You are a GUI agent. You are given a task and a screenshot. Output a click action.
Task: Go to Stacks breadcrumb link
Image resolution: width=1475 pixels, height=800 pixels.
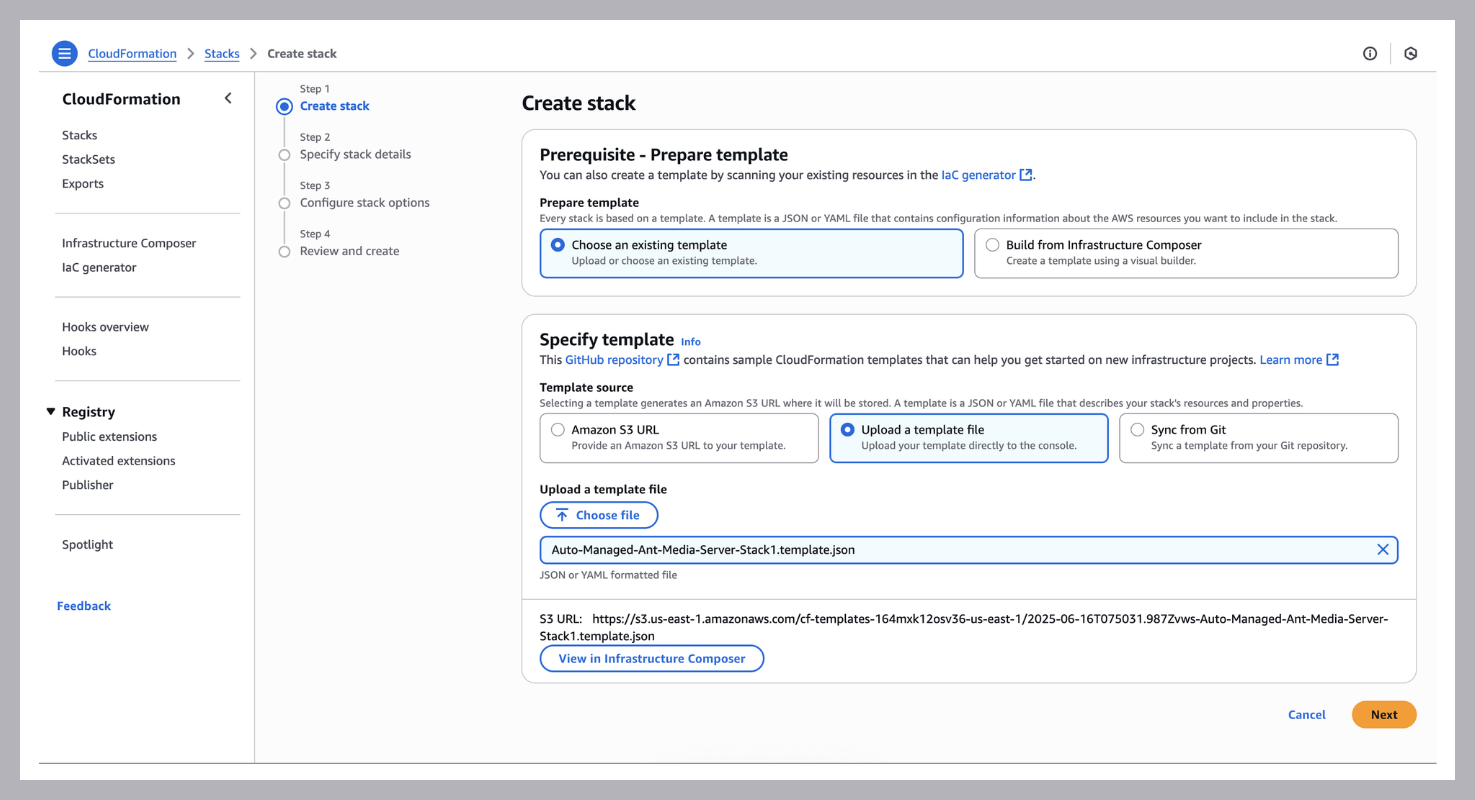(x=222, y=54)
